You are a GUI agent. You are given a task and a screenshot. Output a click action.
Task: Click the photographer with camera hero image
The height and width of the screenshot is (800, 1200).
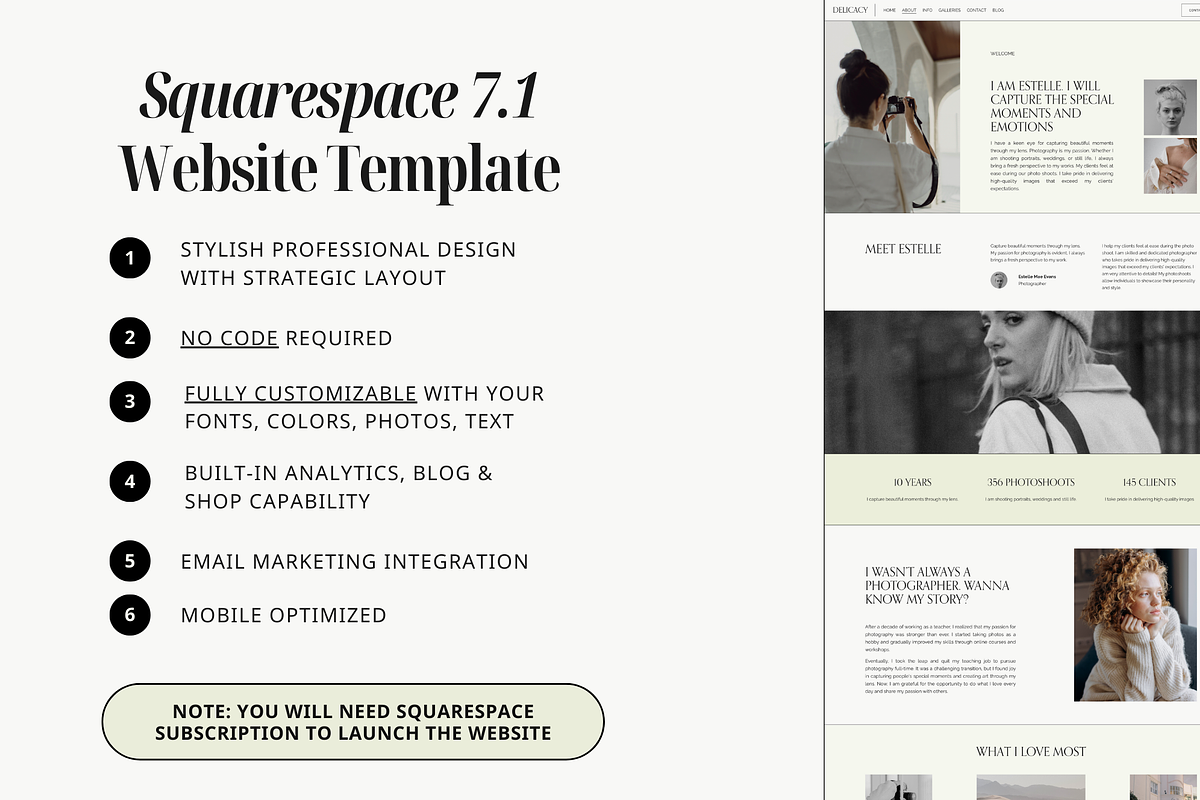coord(892,117)
